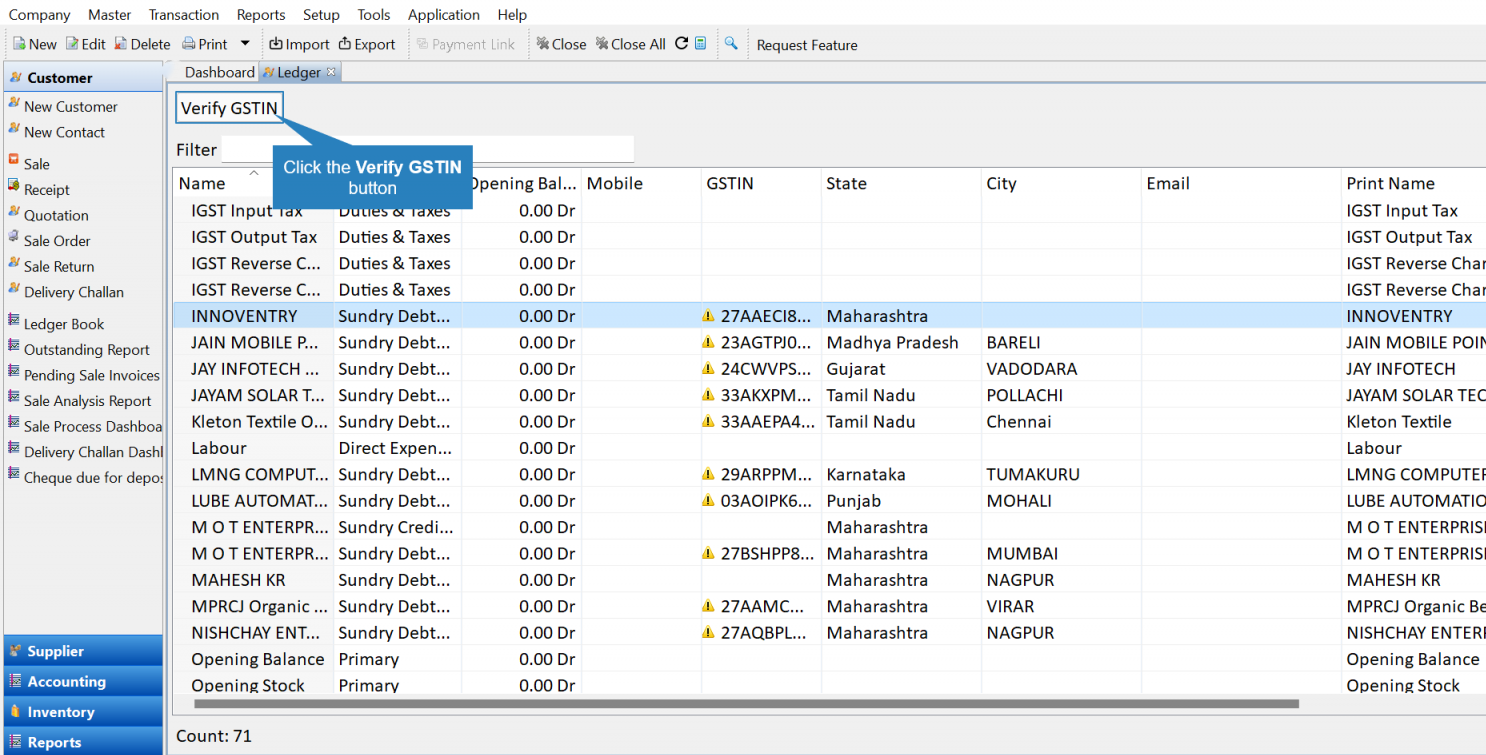Expand the Accounting sidebar section
This screenshot has height=755, width=1486.
83,682
